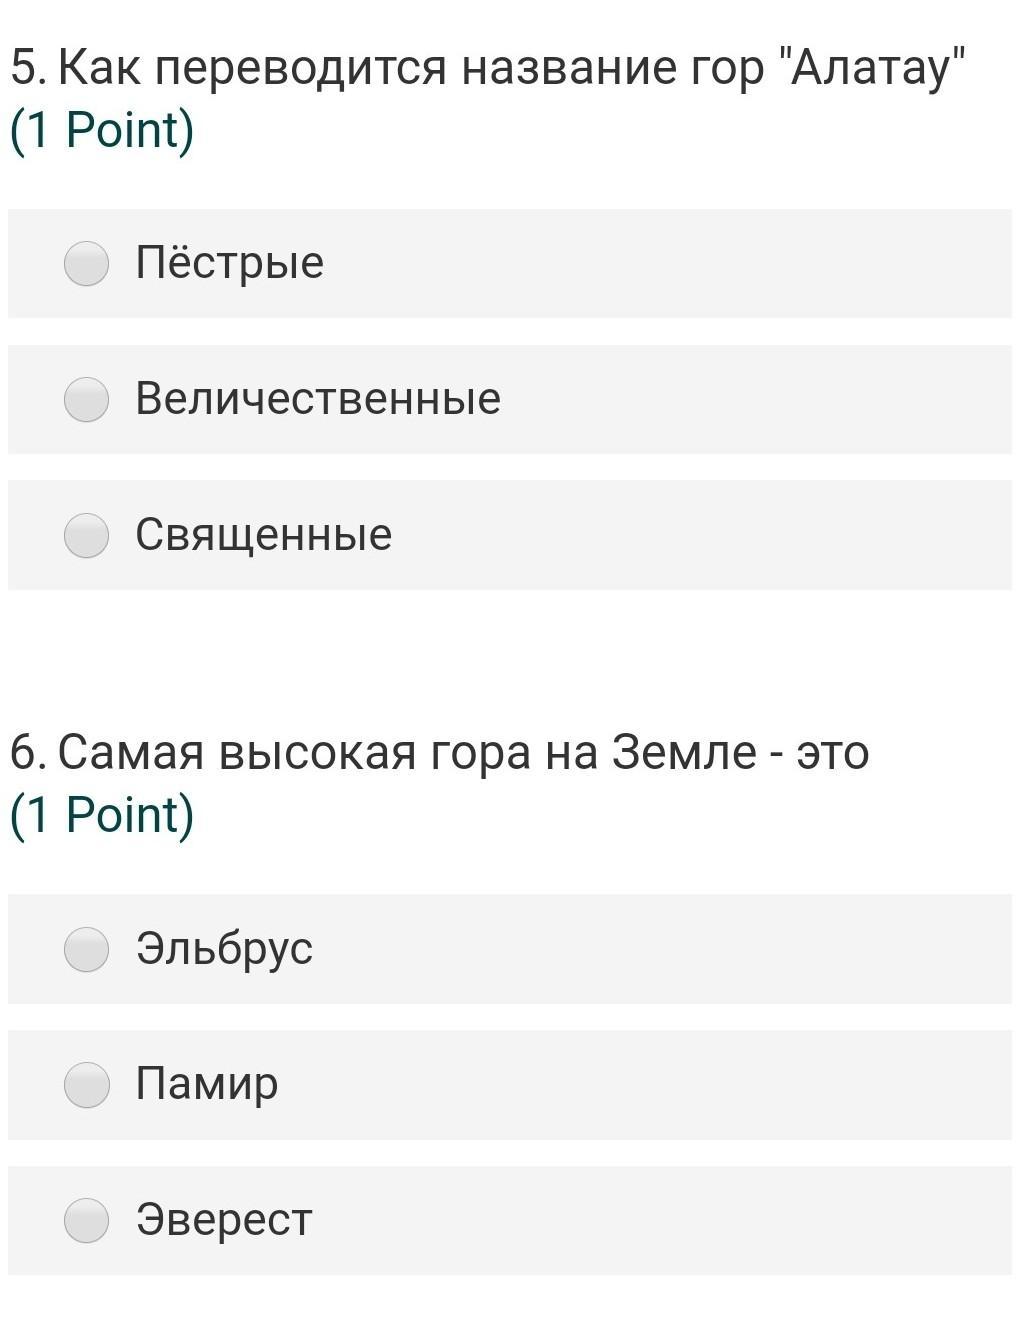Click question 5 heading about Алатау
Screen dimensions: 1018x1332
click(x=490, y=69)
